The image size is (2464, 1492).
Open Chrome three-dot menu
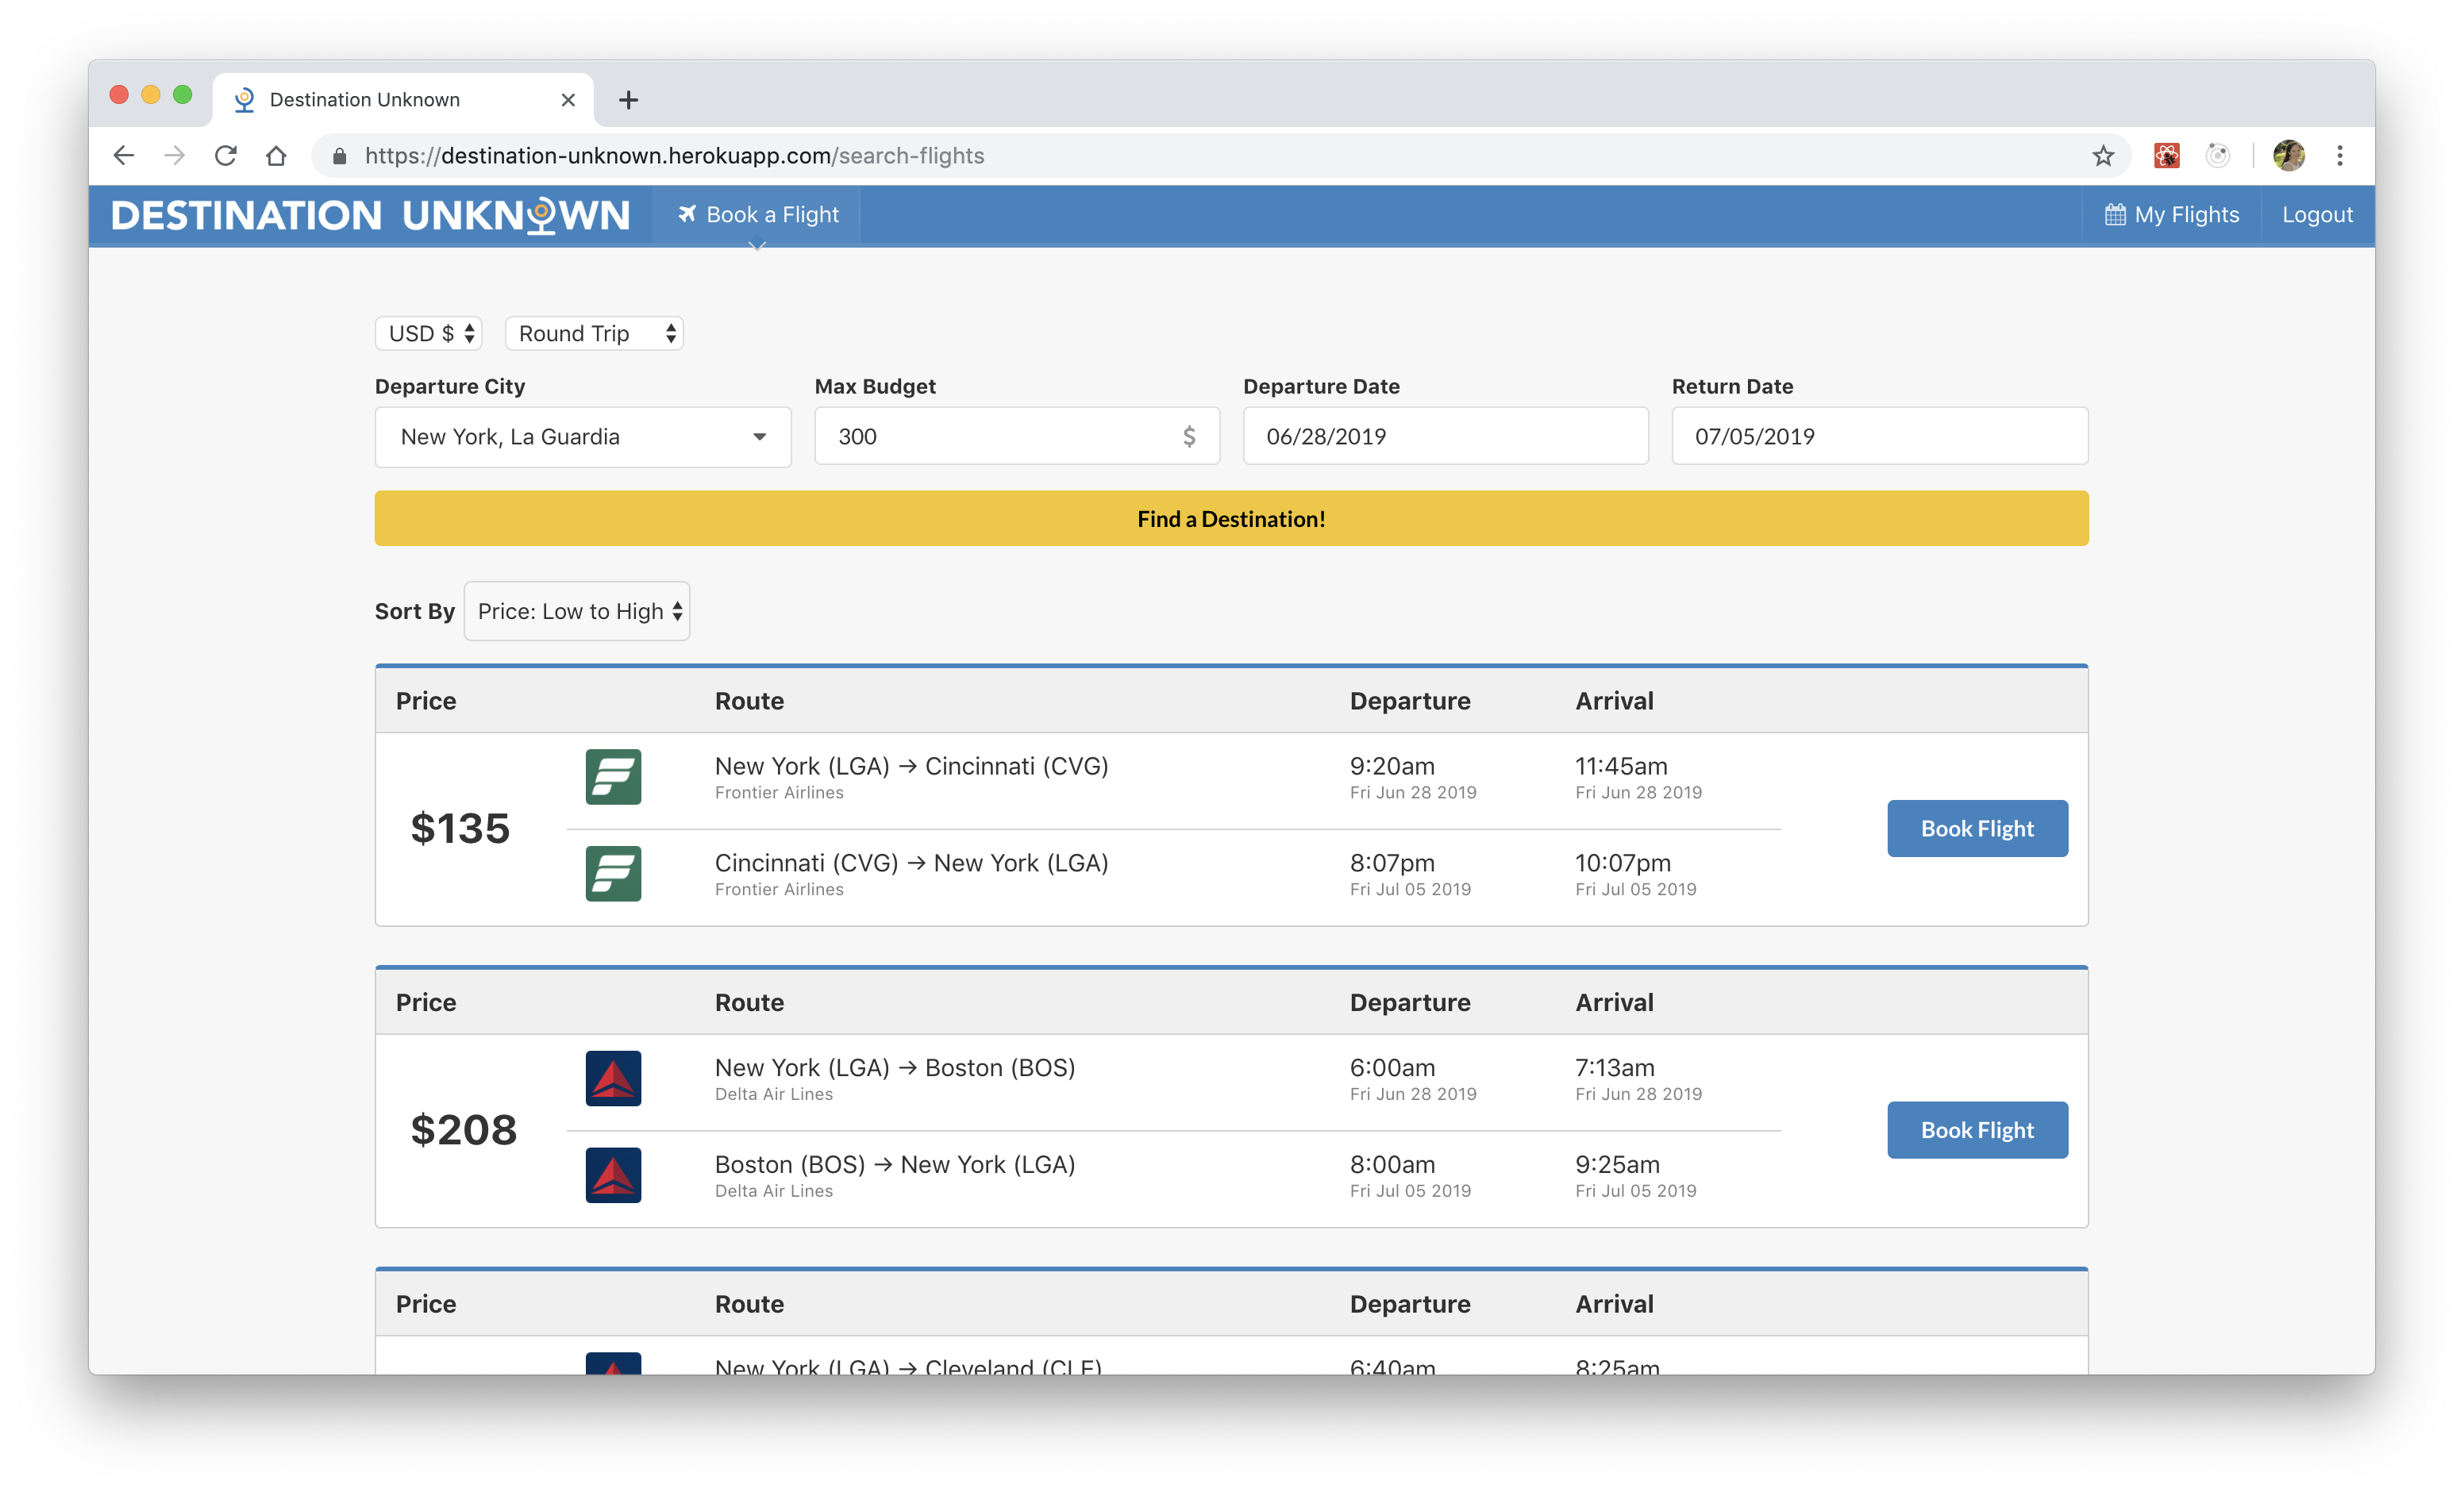2340,155
